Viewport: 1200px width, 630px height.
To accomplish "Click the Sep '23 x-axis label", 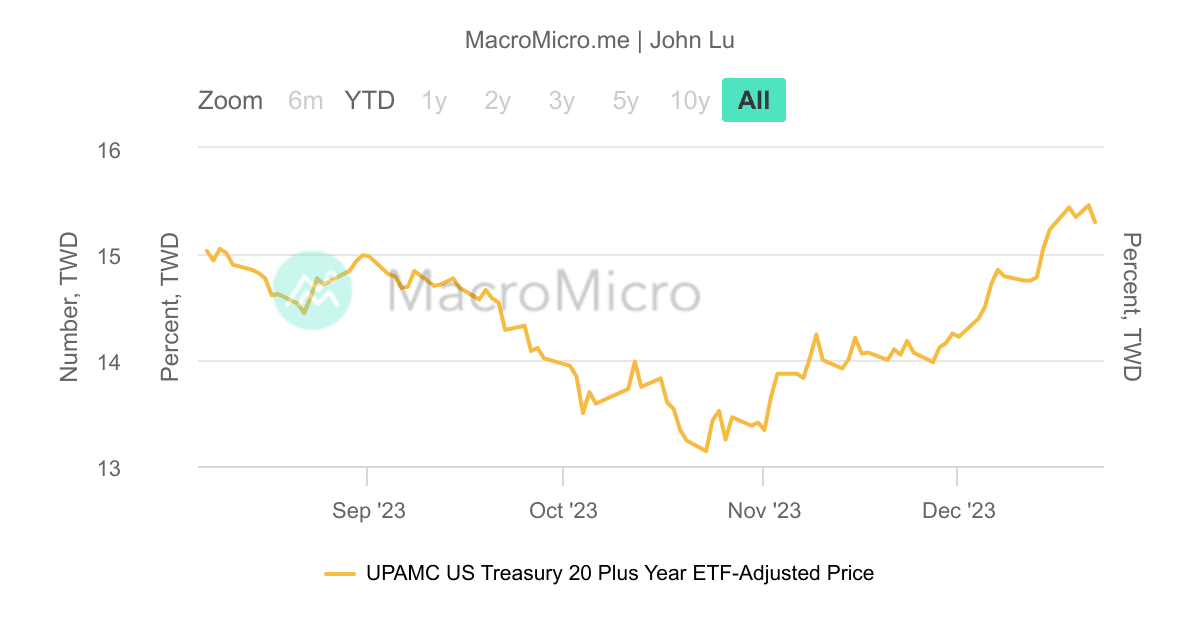I will click(x=369, y=511).
